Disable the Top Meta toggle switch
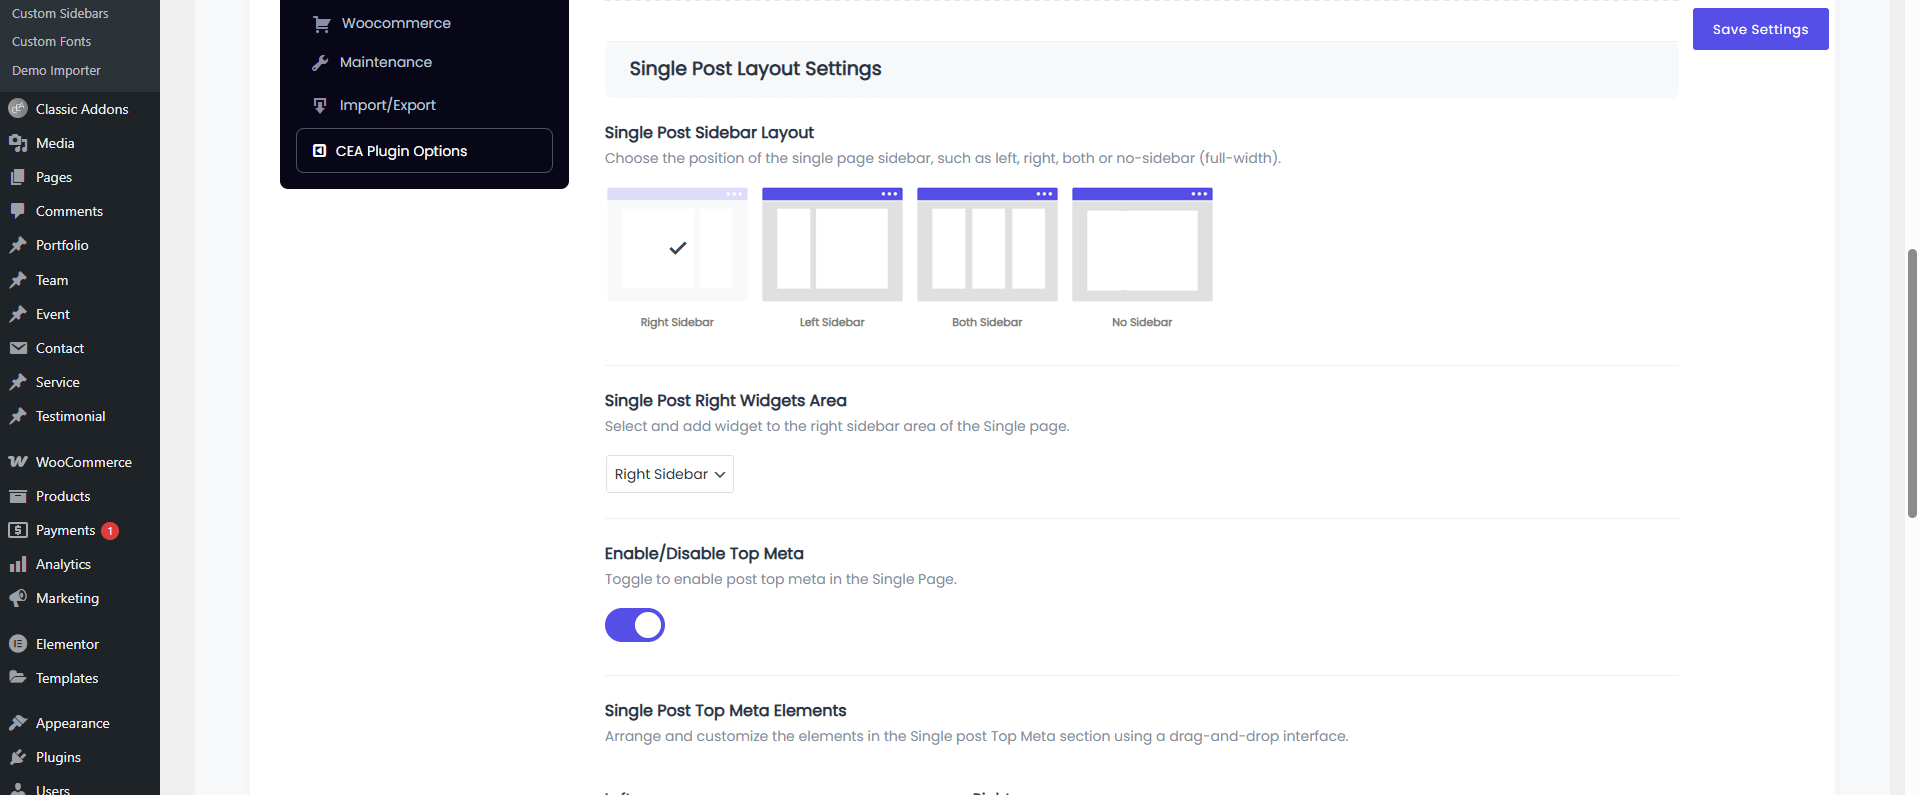Viewport: 1919px width, 795px height. 635,625
